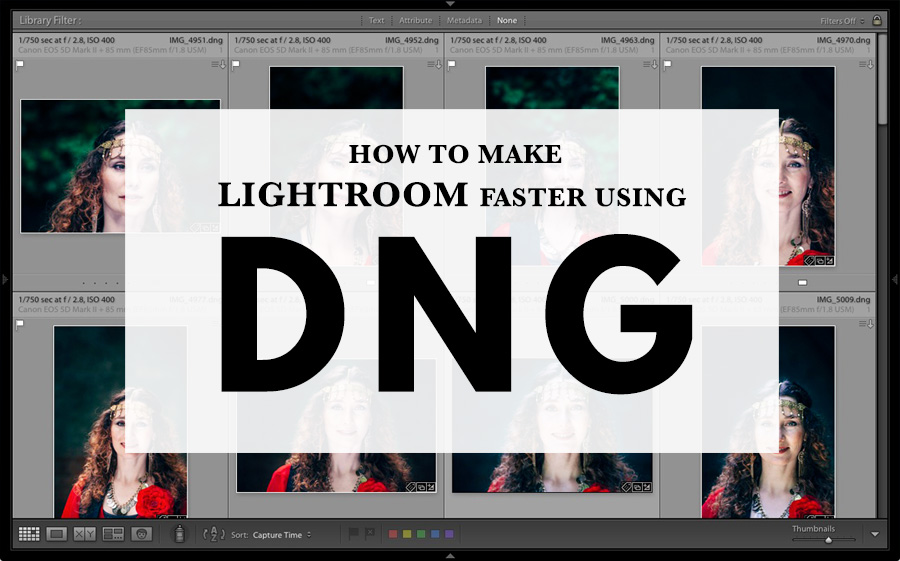Apply red color label
Screen dimensions: 900x561
(393, 534)
